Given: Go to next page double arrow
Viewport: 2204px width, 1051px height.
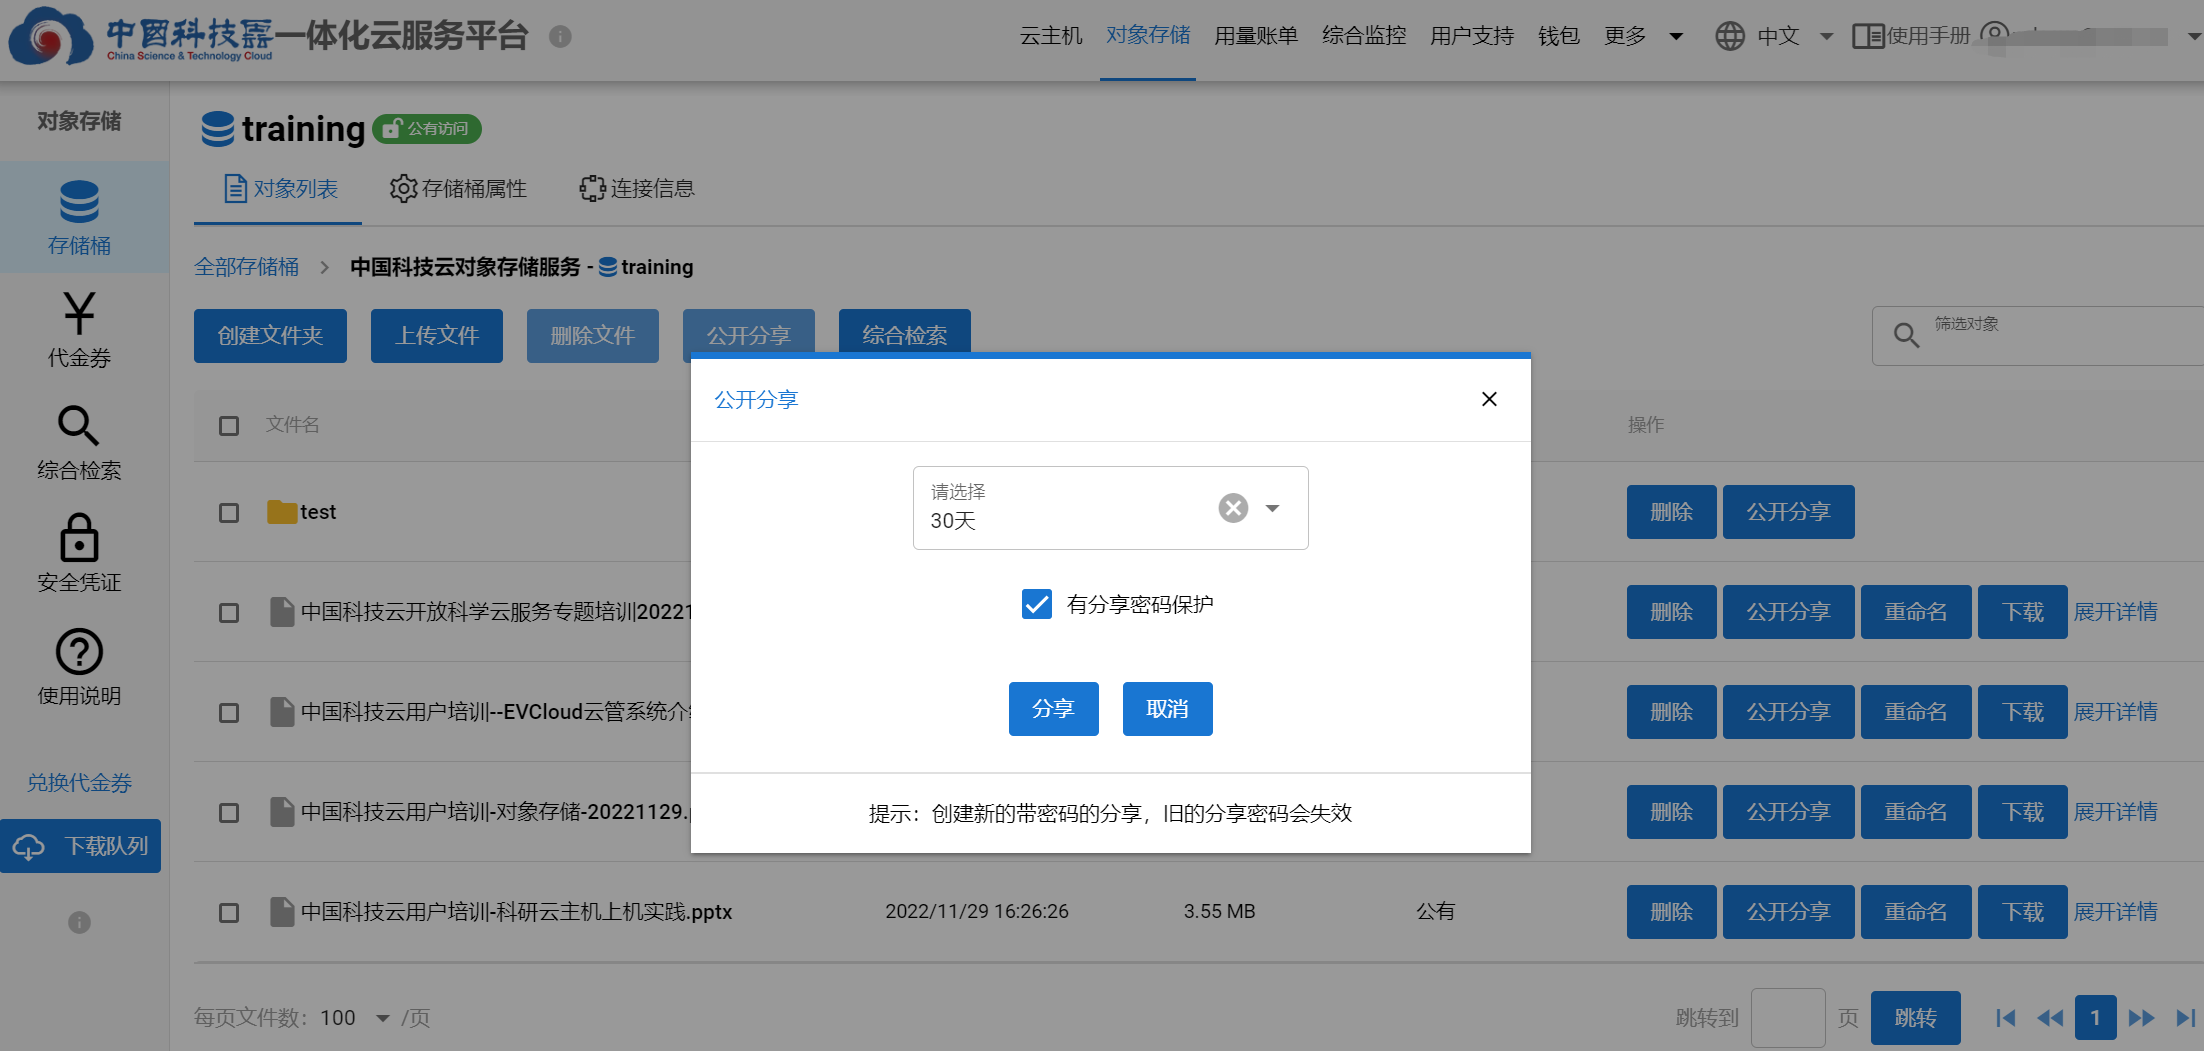Looking at the screenshot, I should click(x=2141, y=1018).
